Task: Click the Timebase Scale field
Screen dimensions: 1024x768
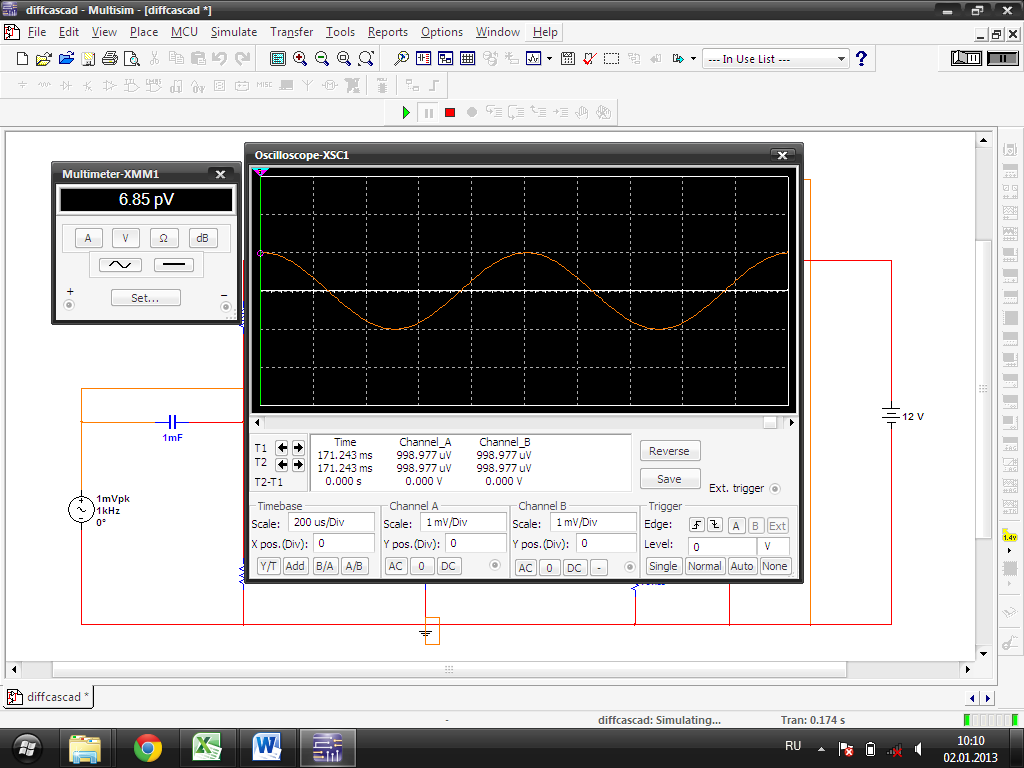Action: pyautogui.click(x=331, y=522)
